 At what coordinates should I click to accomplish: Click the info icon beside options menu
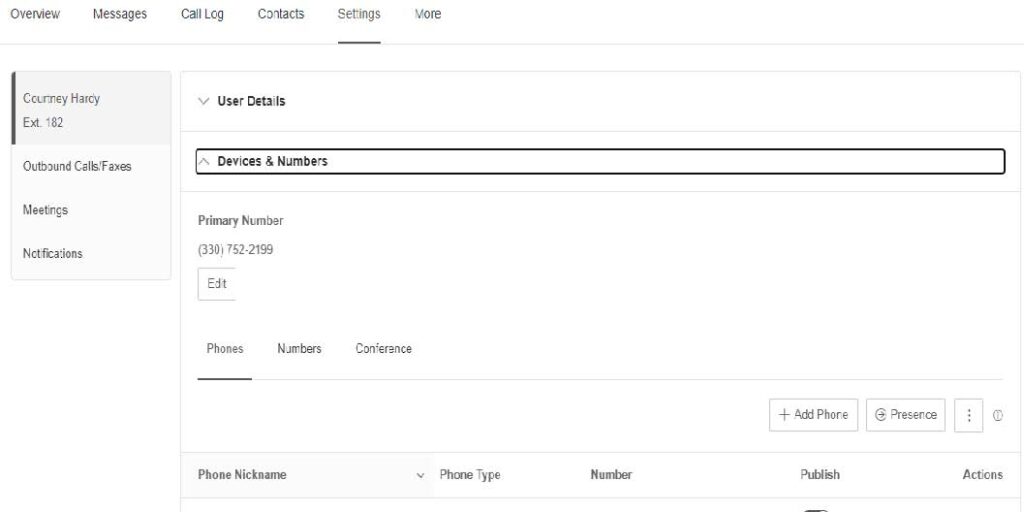(x=998, y=415)
